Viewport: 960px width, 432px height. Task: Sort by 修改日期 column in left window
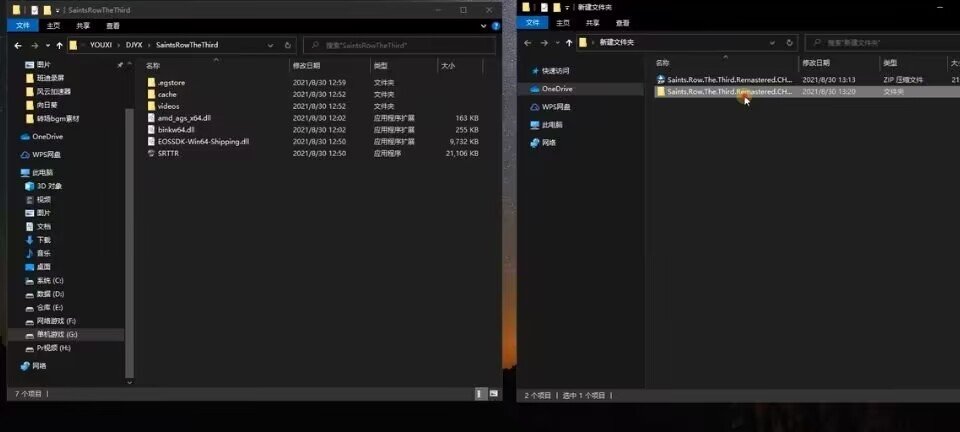[306, 65]
